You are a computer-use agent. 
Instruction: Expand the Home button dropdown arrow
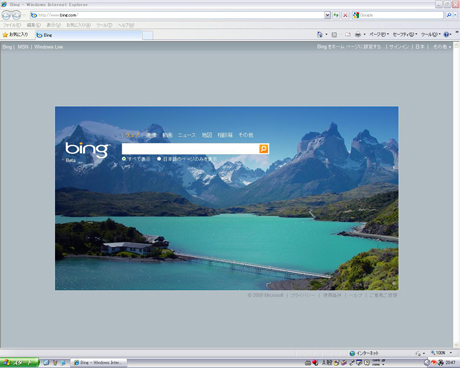[326, 34]
